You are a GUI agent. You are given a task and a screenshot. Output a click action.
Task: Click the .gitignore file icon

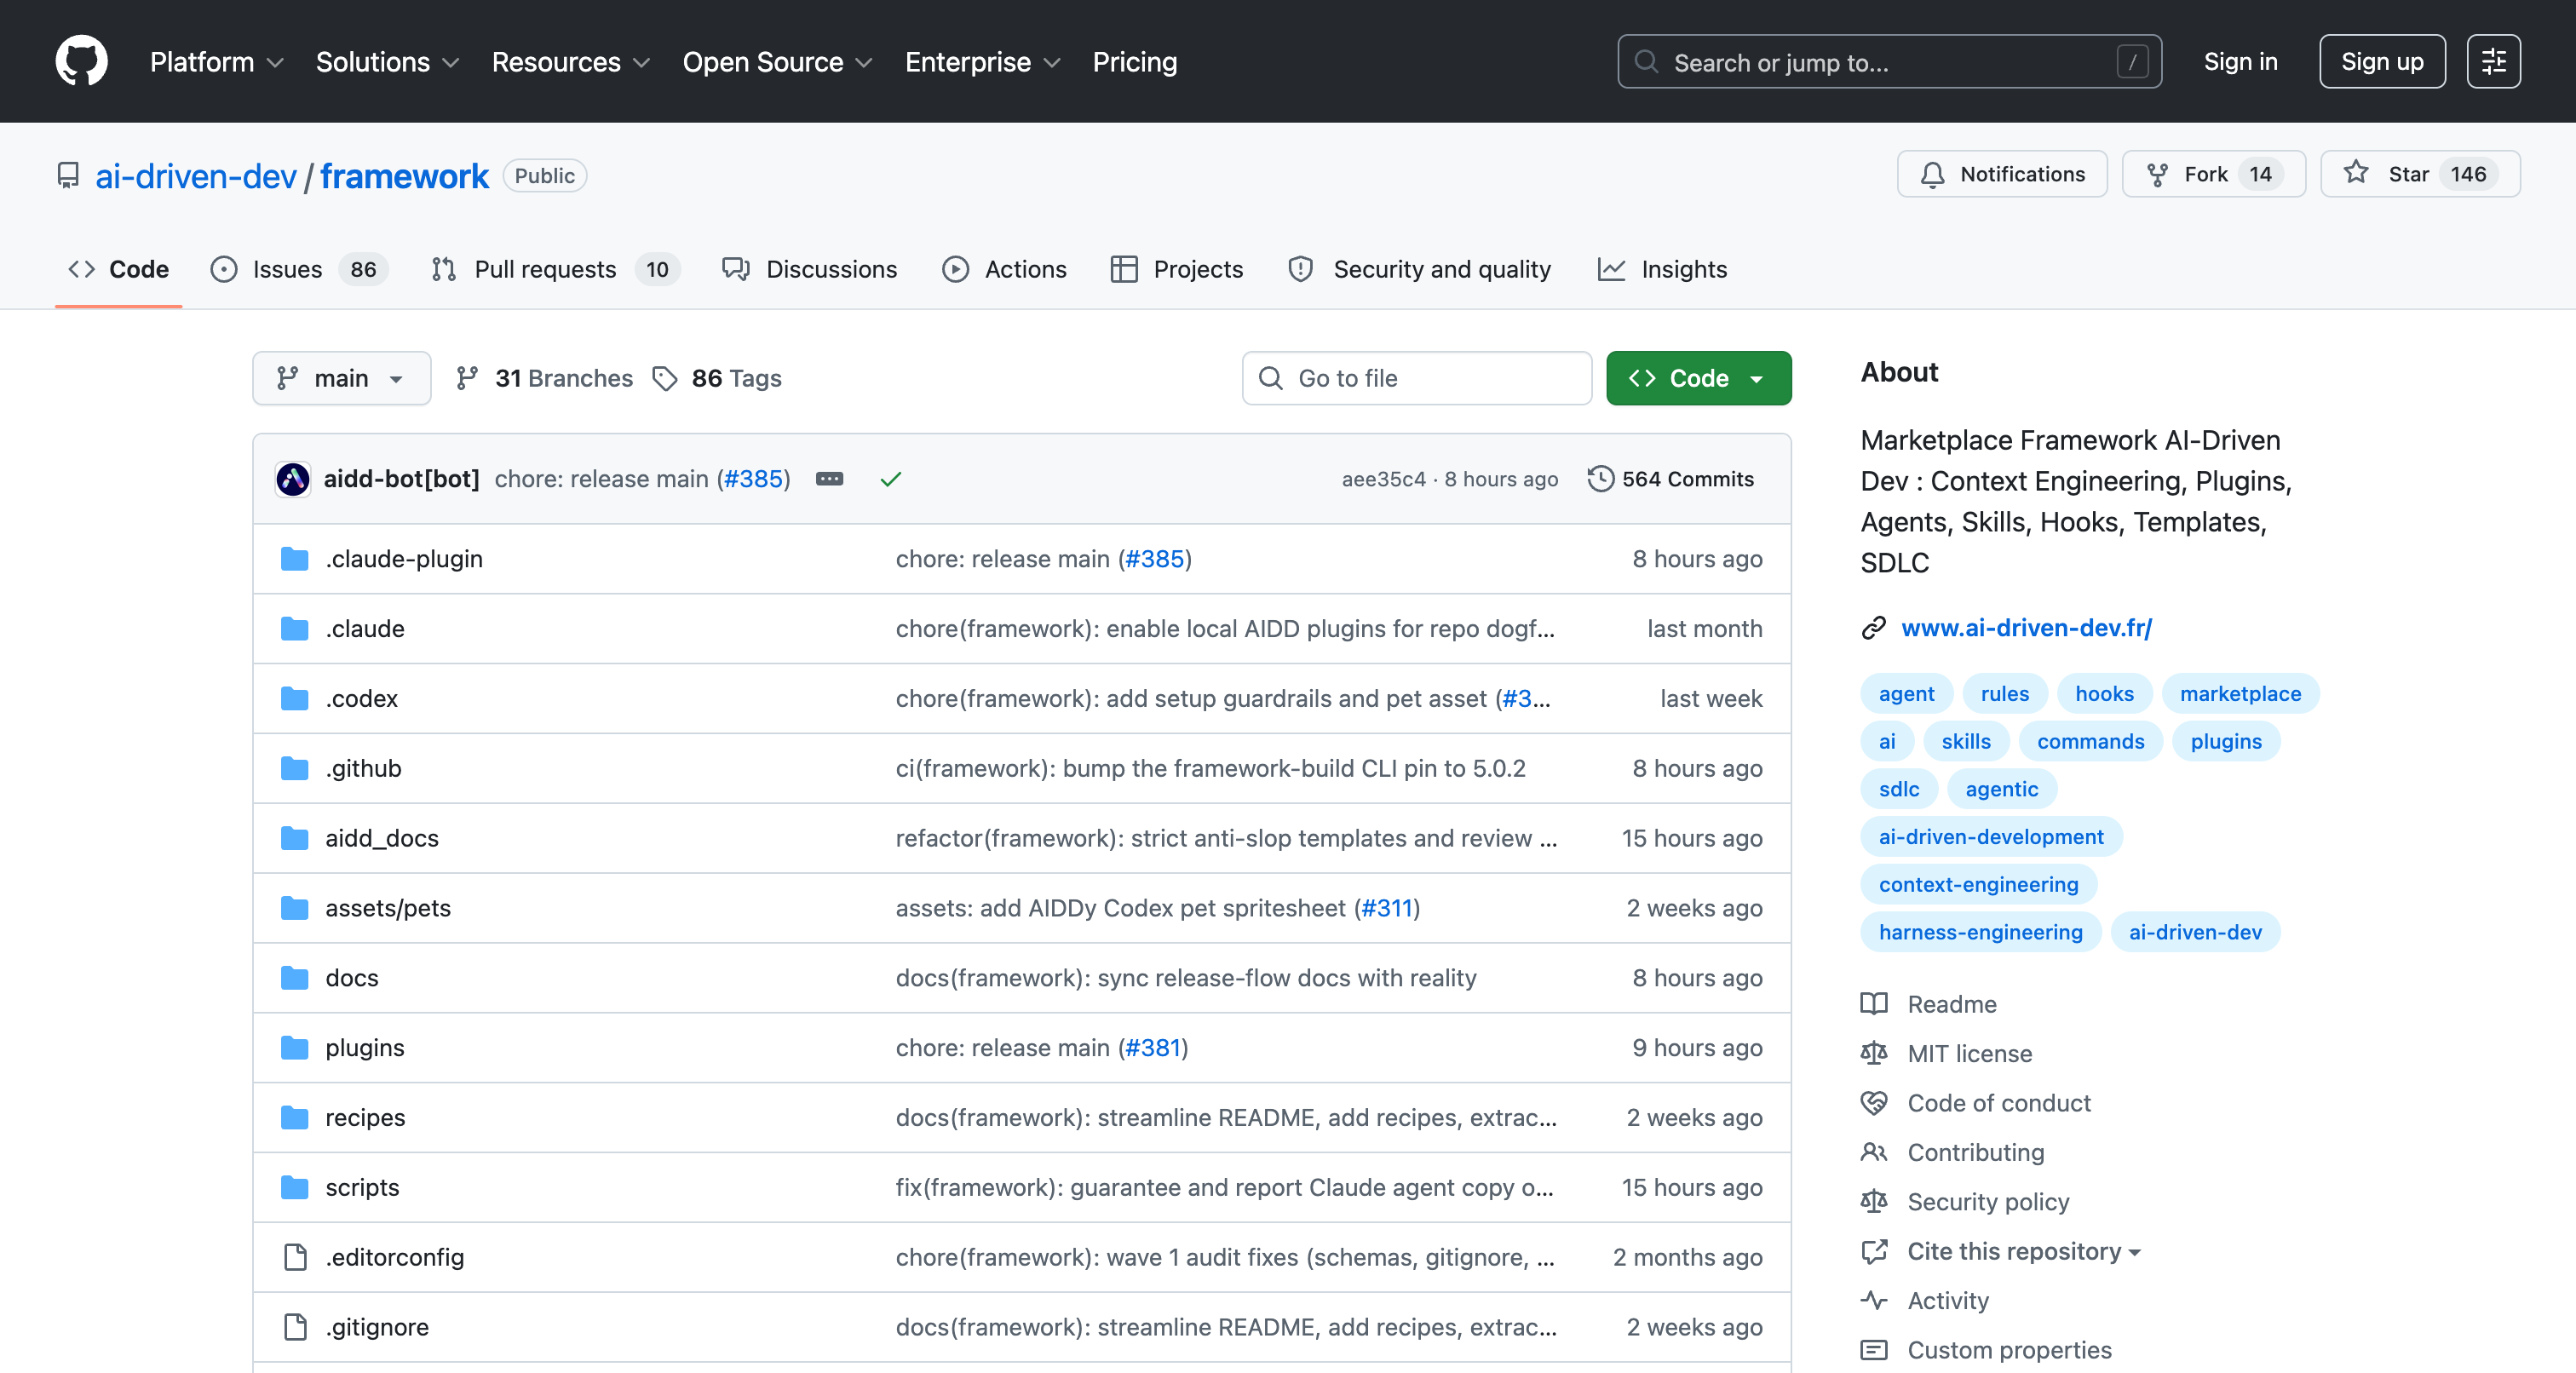(295, 1327)
